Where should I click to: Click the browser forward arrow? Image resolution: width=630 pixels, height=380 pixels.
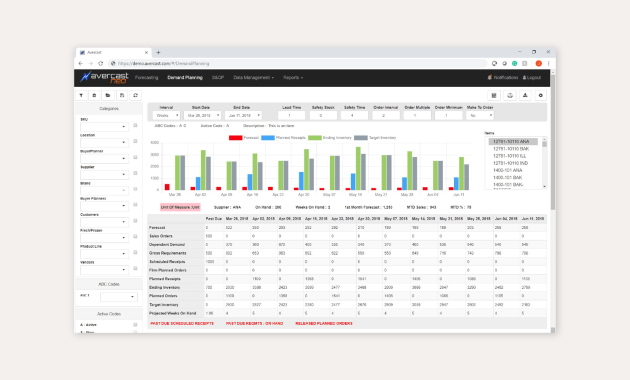(90, 63)
